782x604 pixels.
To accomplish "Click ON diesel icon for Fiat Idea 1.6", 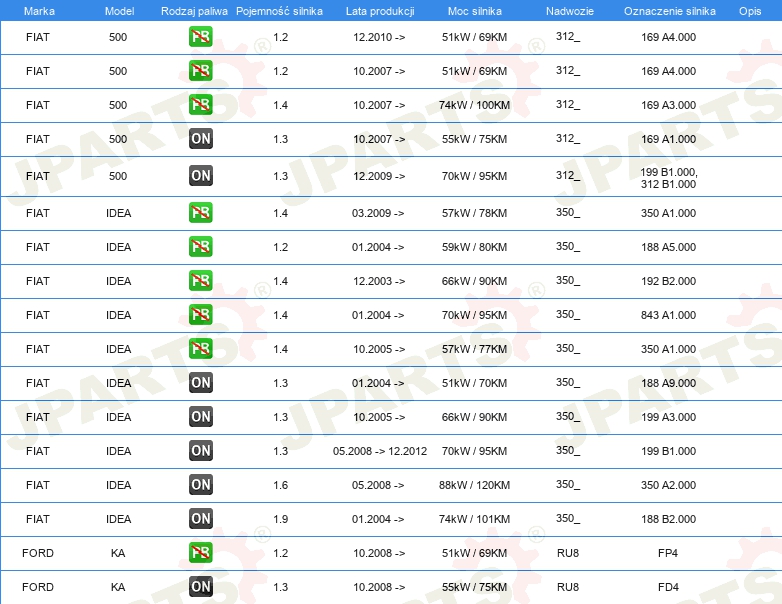I will point(200,484).
